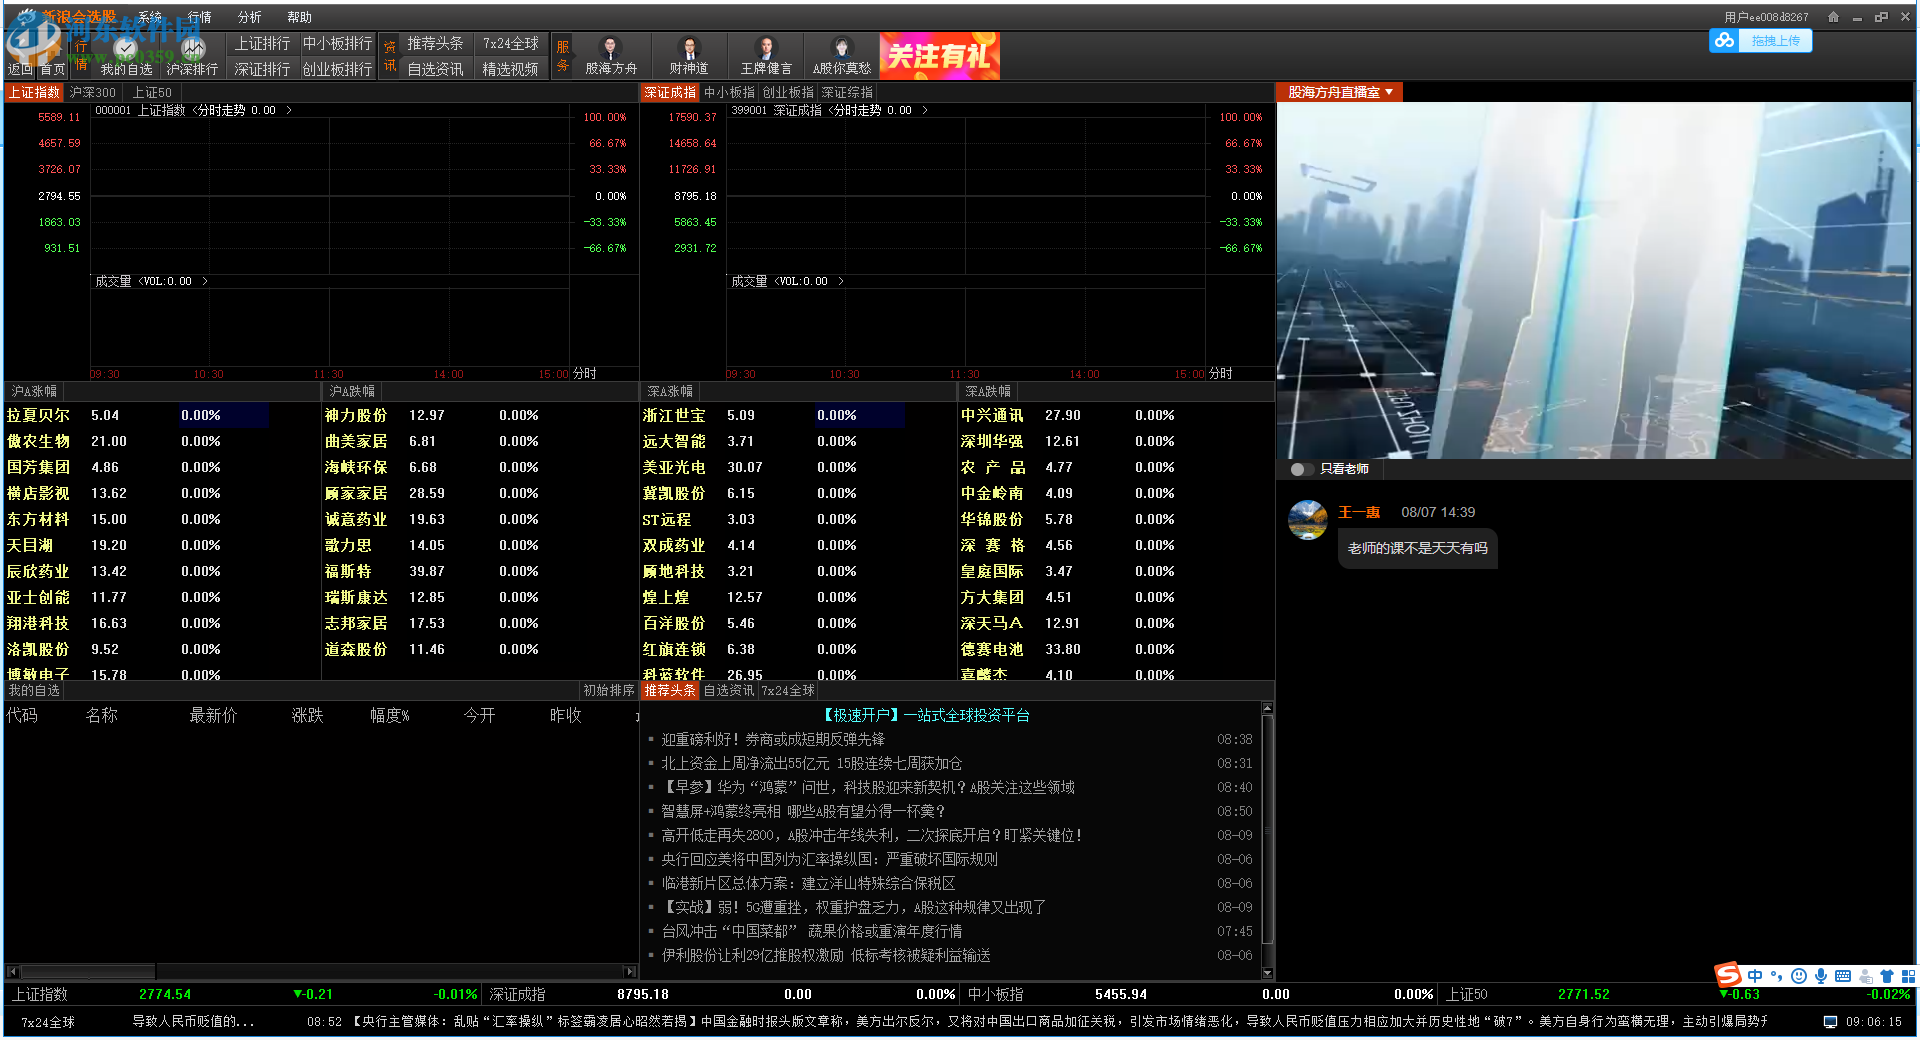The image size is (1920, 1040).
Task: Click the 精选视频 toolbar button
Action: click(x=510, y=69)
